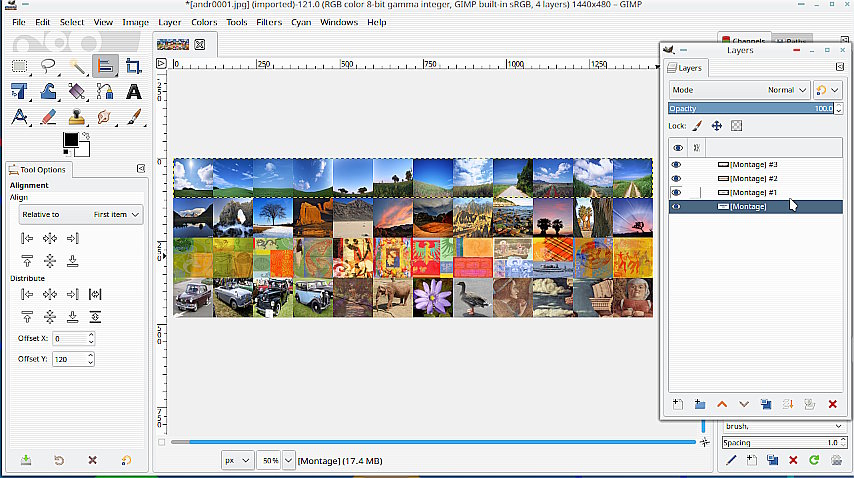Viewport: 854px width, 478px height.
Task: Open Layers dialog tab menu button
Action: click(839, 66)
